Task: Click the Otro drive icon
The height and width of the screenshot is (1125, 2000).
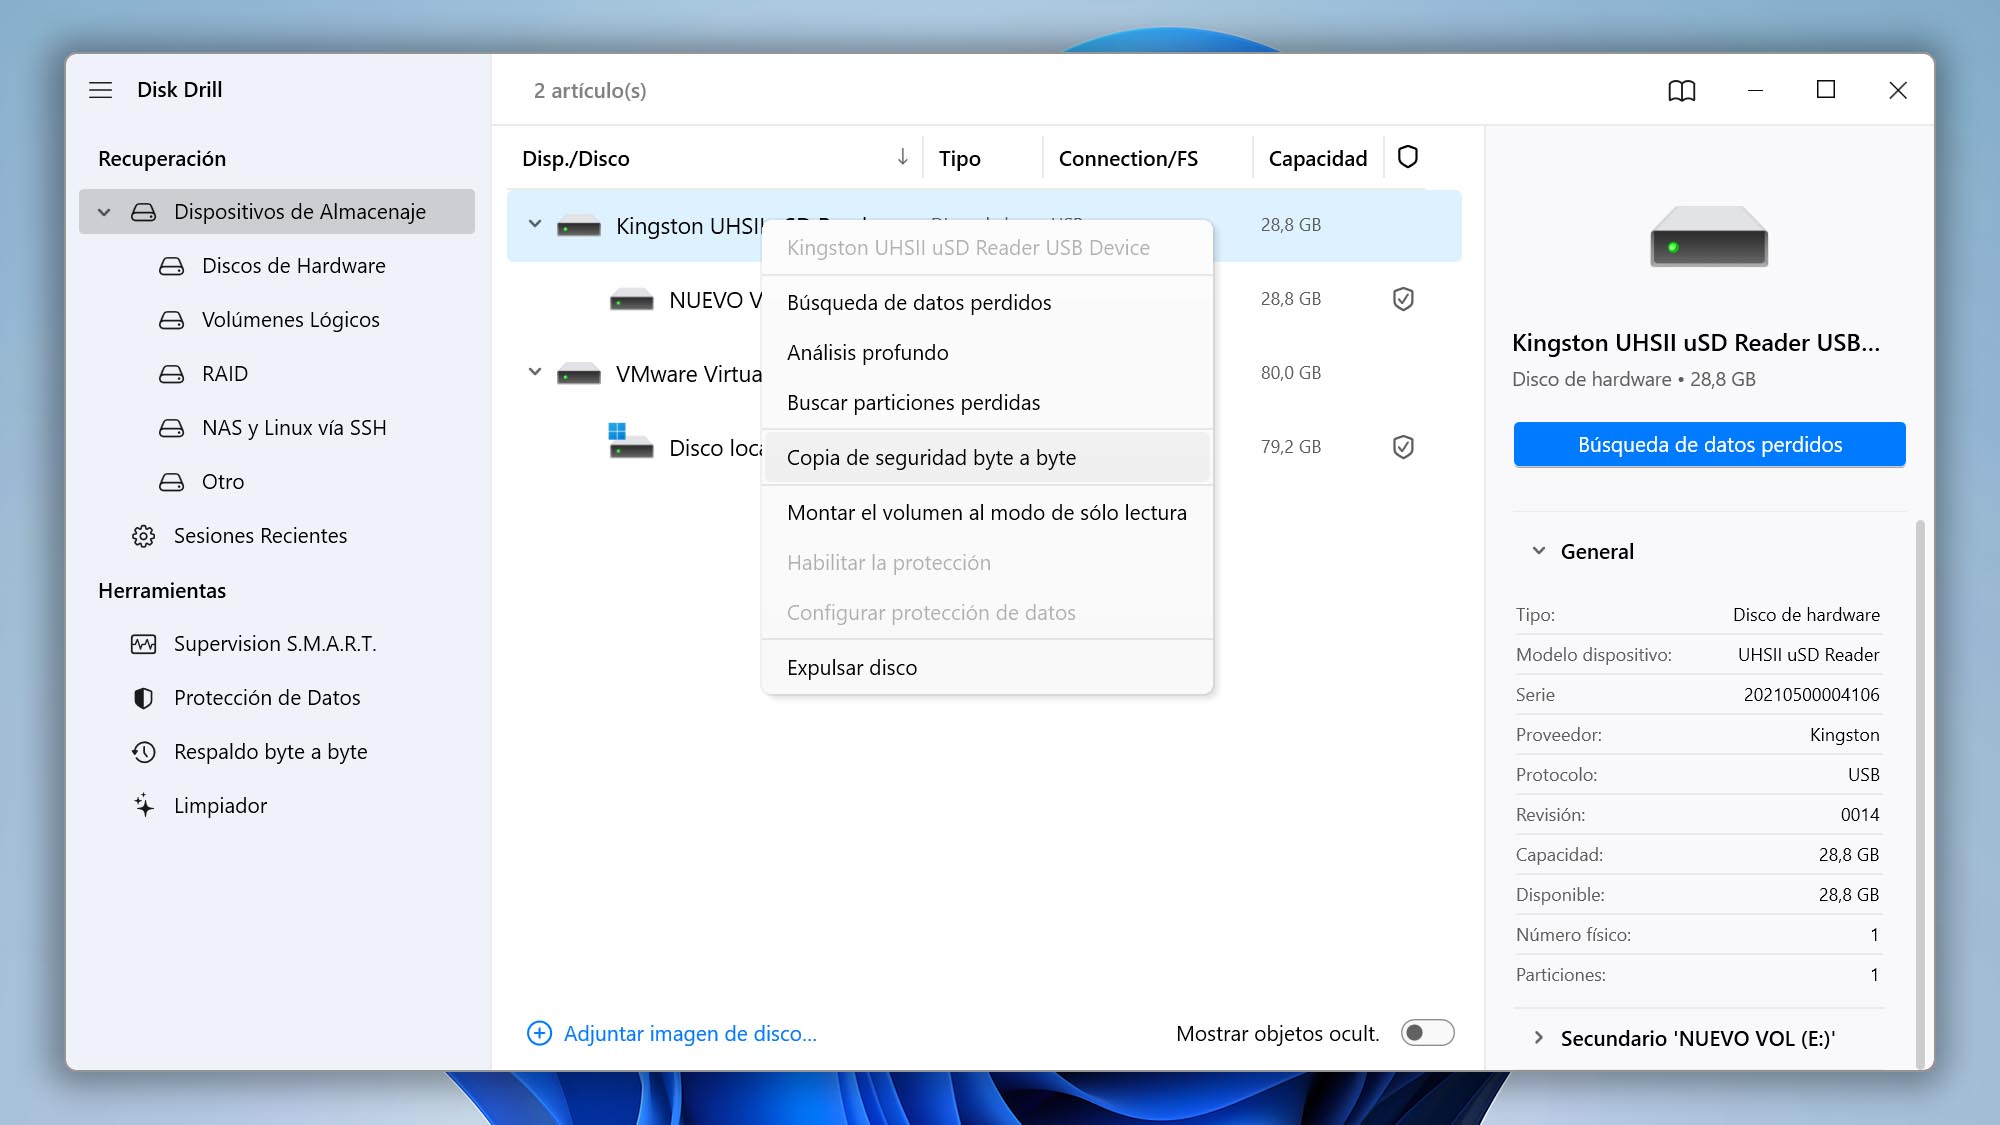Action: 172,482
